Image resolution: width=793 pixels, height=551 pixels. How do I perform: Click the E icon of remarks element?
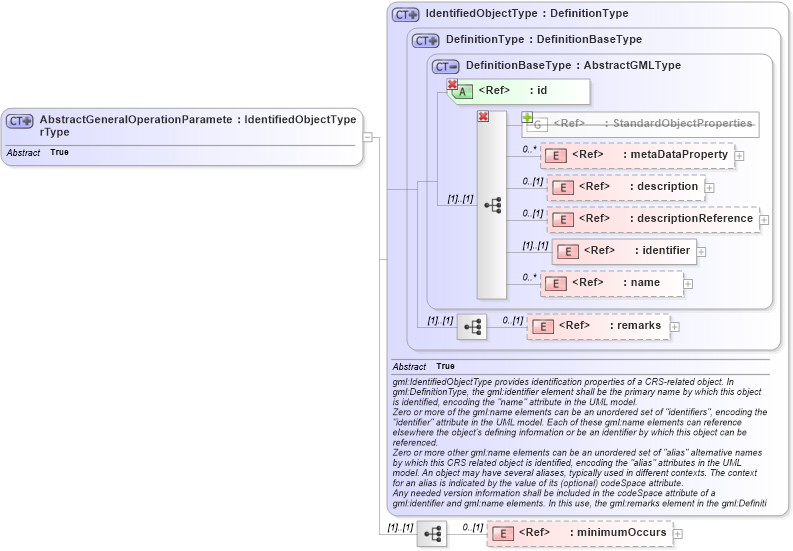[x=543, y=326]
